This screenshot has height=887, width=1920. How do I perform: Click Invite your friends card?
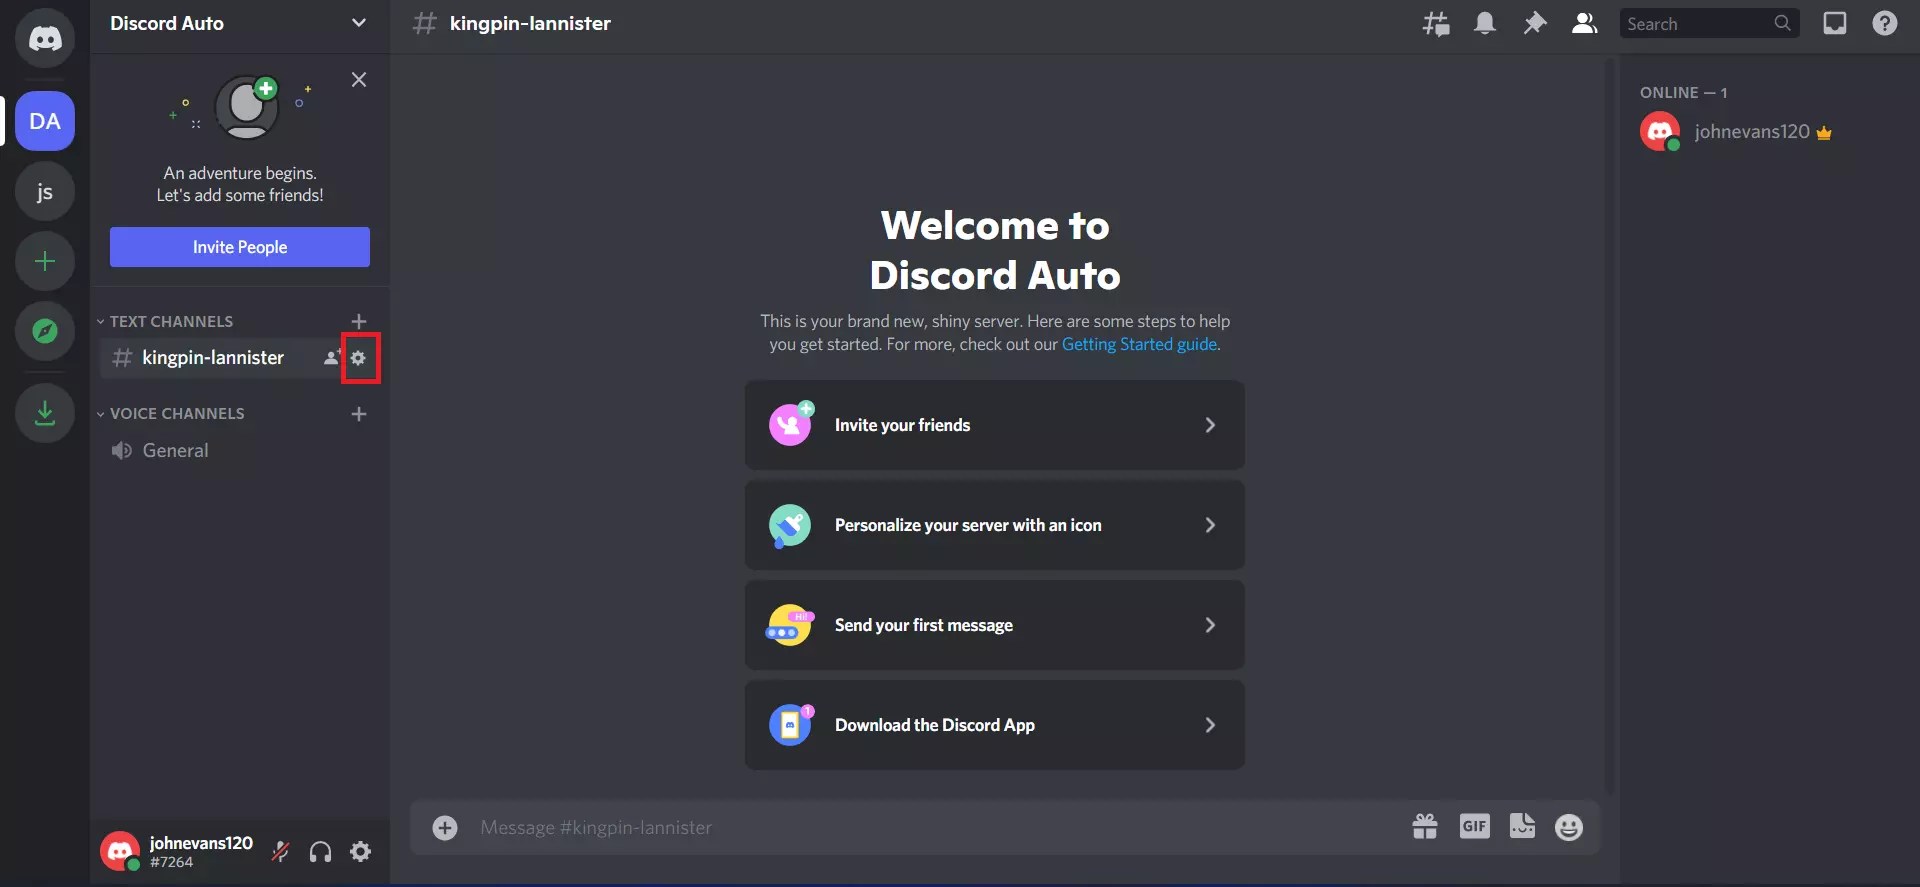[995, 425]
